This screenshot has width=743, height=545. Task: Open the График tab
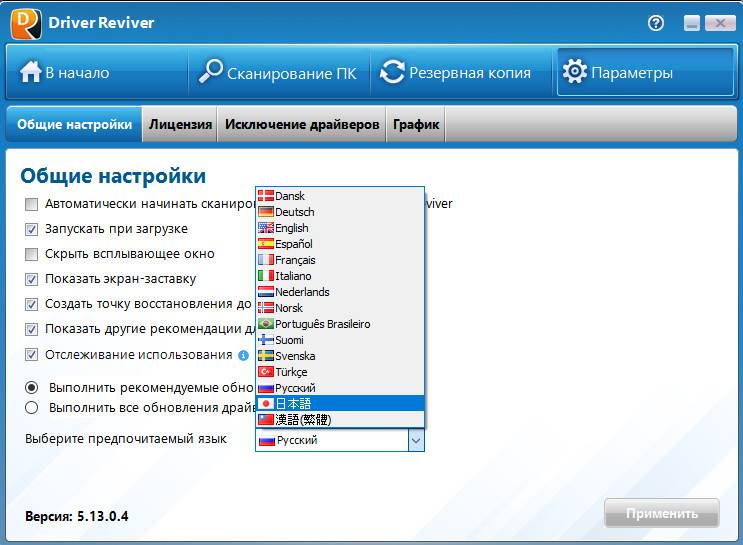pyautogui.click(x=416, y=124)
